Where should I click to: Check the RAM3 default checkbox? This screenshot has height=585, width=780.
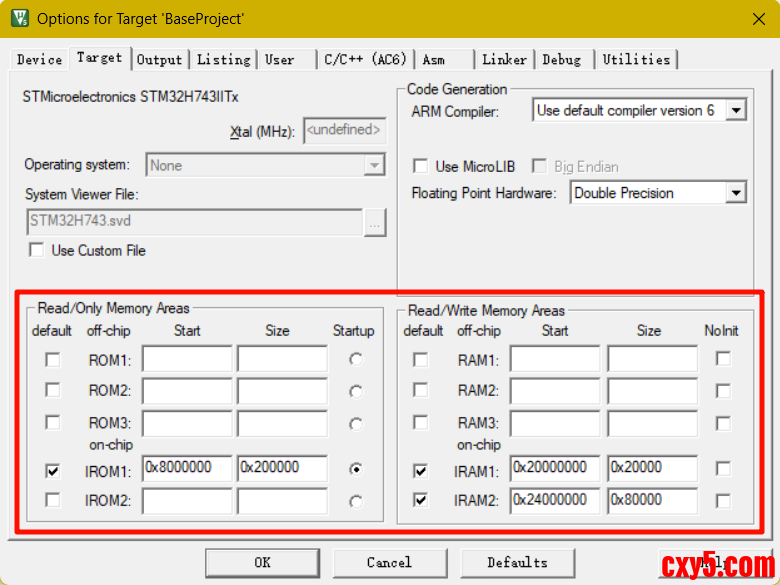[421, 423]
